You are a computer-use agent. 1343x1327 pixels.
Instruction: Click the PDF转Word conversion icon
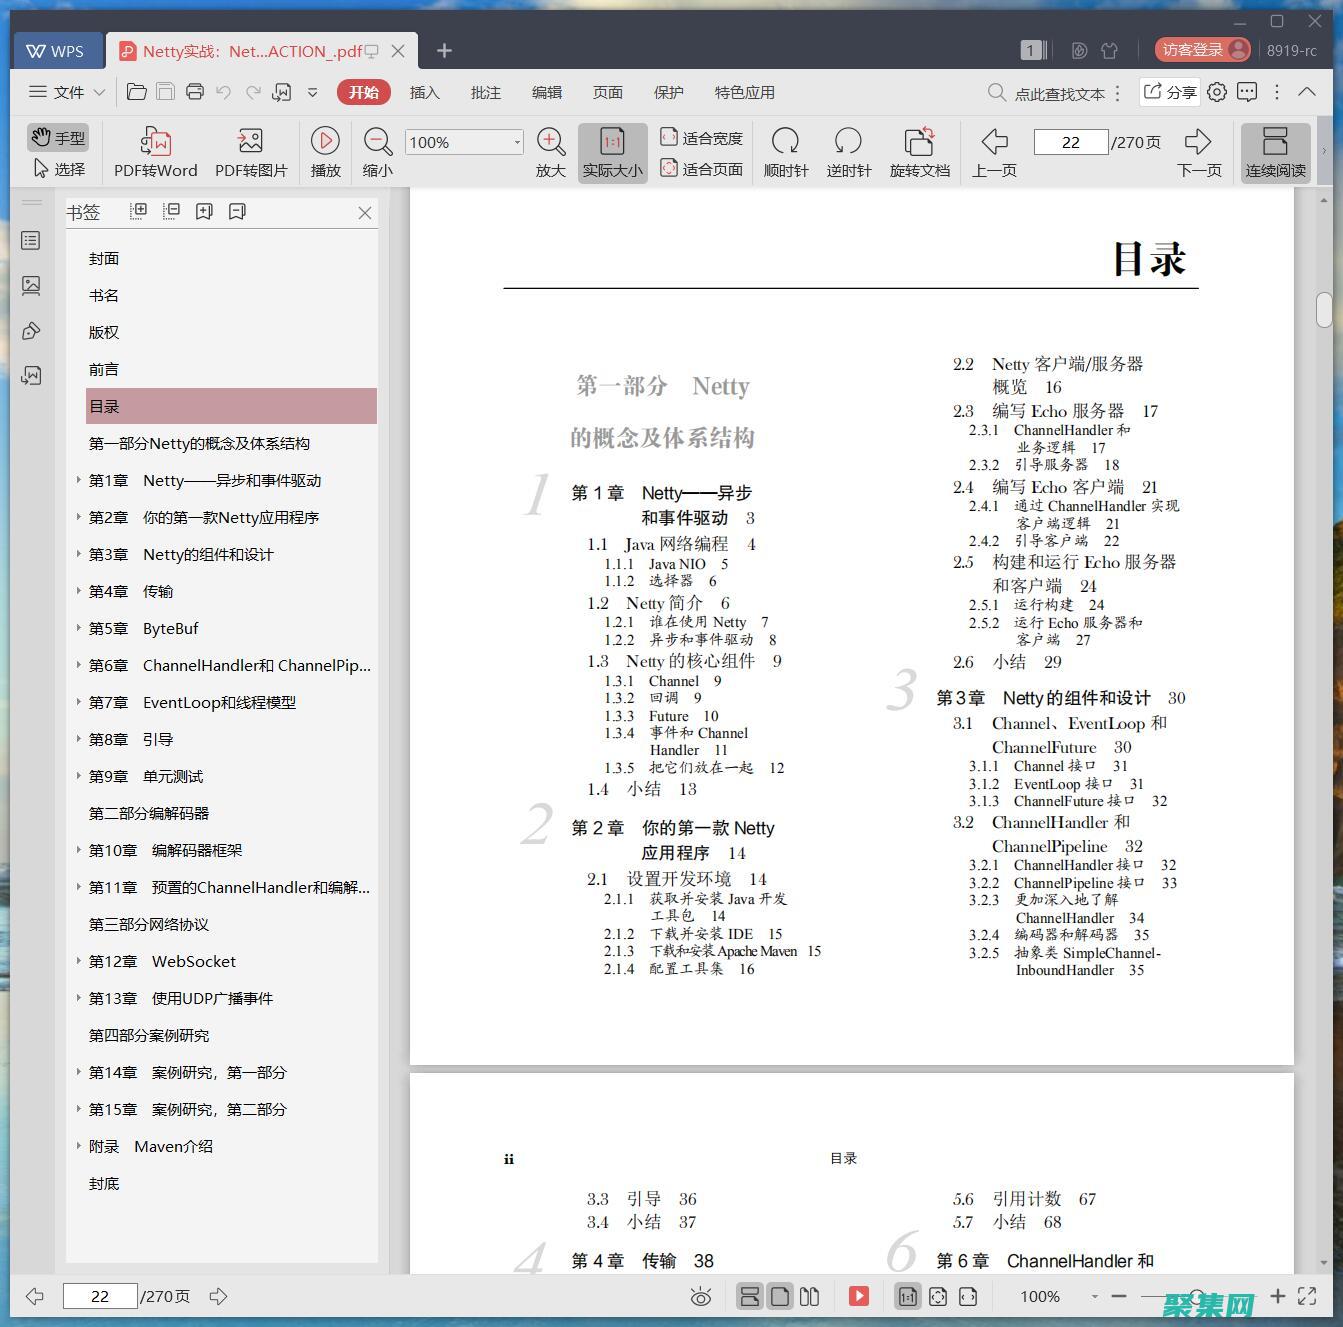[x=155, y=141]
